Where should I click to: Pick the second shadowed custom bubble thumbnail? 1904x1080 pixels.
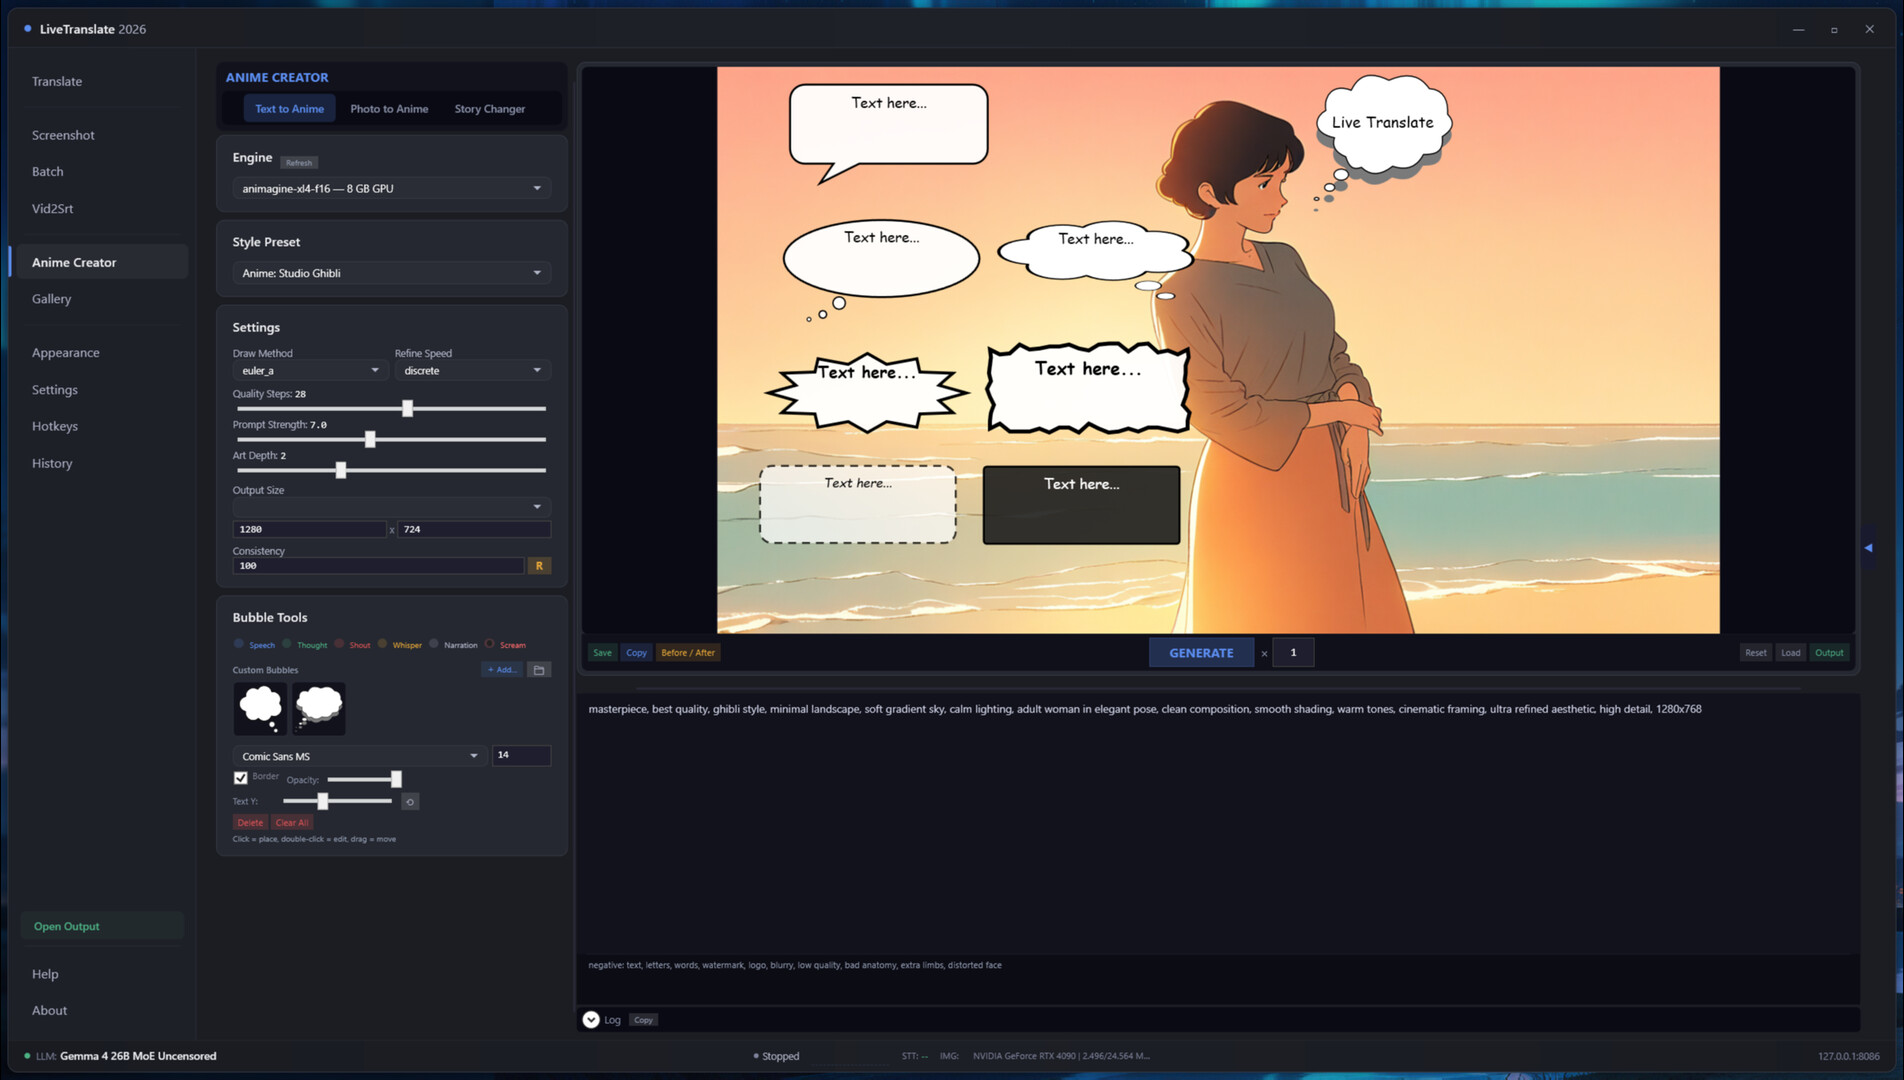[319, 708]
